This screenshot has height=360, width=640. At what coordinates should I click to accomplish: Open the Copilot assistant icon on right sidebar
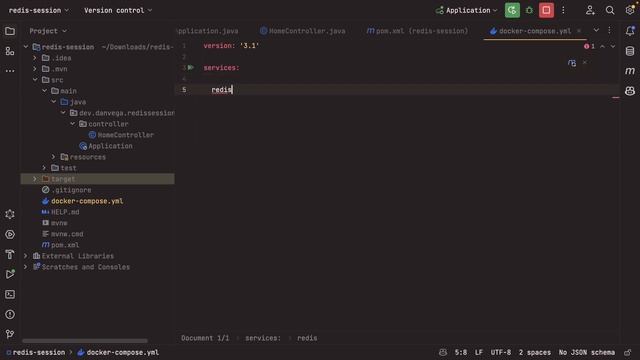click(x=630, y=91)
